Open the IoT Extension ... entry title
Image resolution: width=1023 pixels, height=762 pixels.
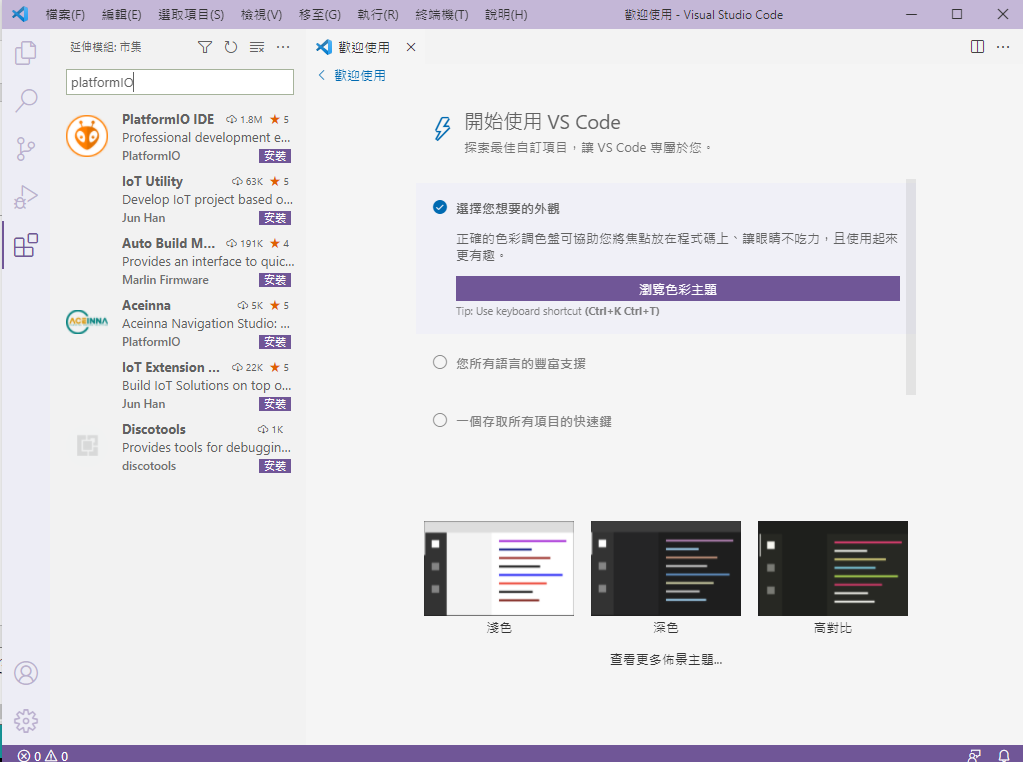pos(170,367)
